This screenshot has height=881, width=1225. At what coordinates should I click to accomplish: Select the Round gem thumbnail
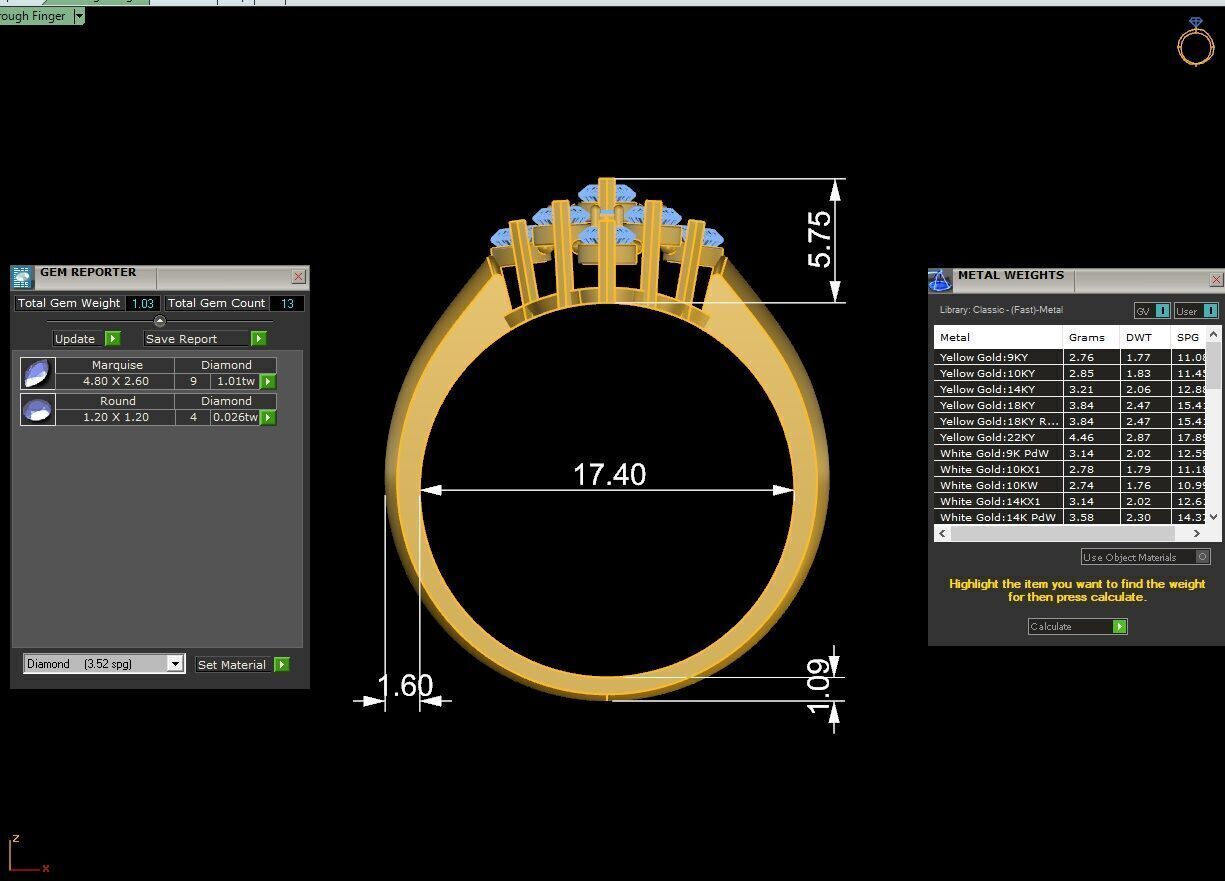pos(38,410)
